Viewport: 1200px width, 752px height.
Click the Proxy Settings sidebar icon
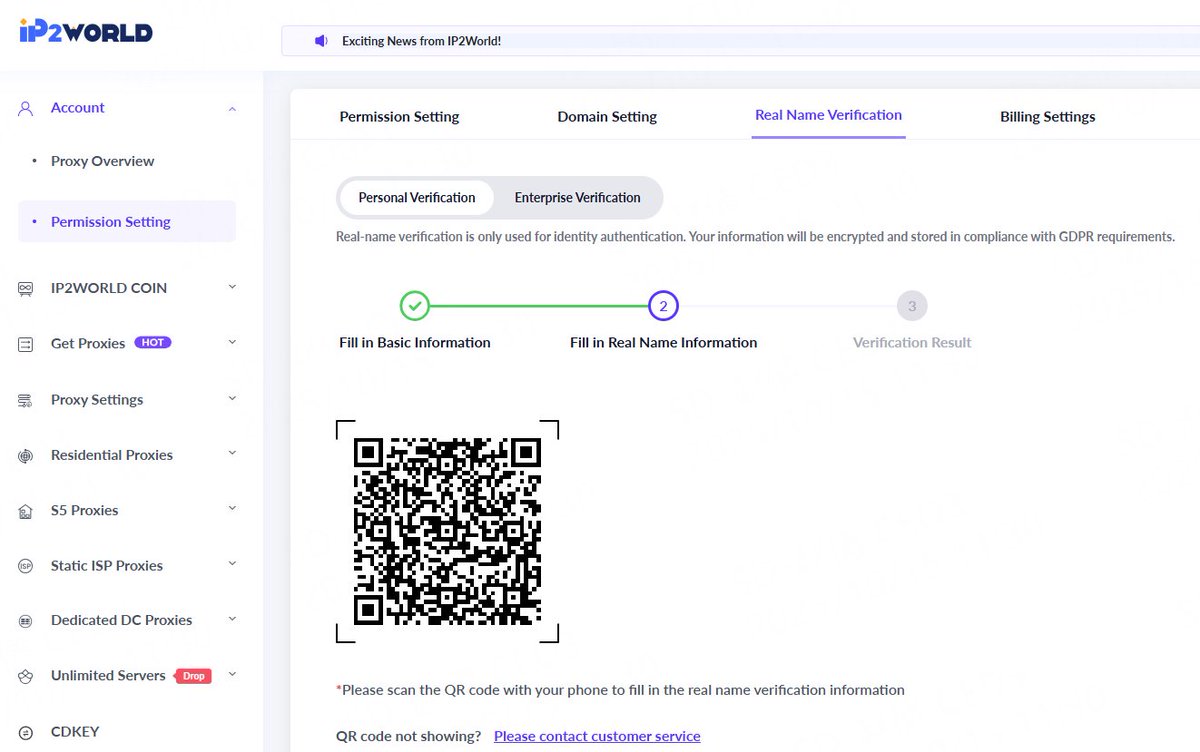(26, 400)
